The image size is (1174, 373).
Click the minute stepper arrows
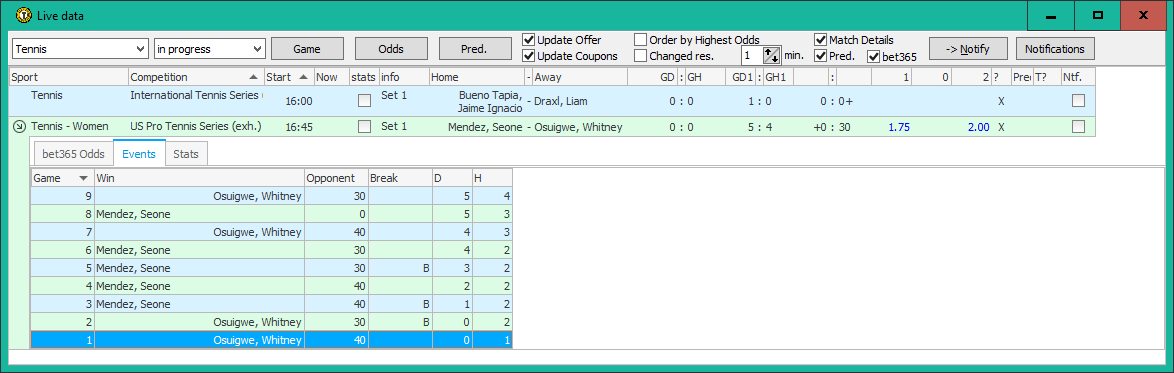pyautogui.click(x=771, y=55)
